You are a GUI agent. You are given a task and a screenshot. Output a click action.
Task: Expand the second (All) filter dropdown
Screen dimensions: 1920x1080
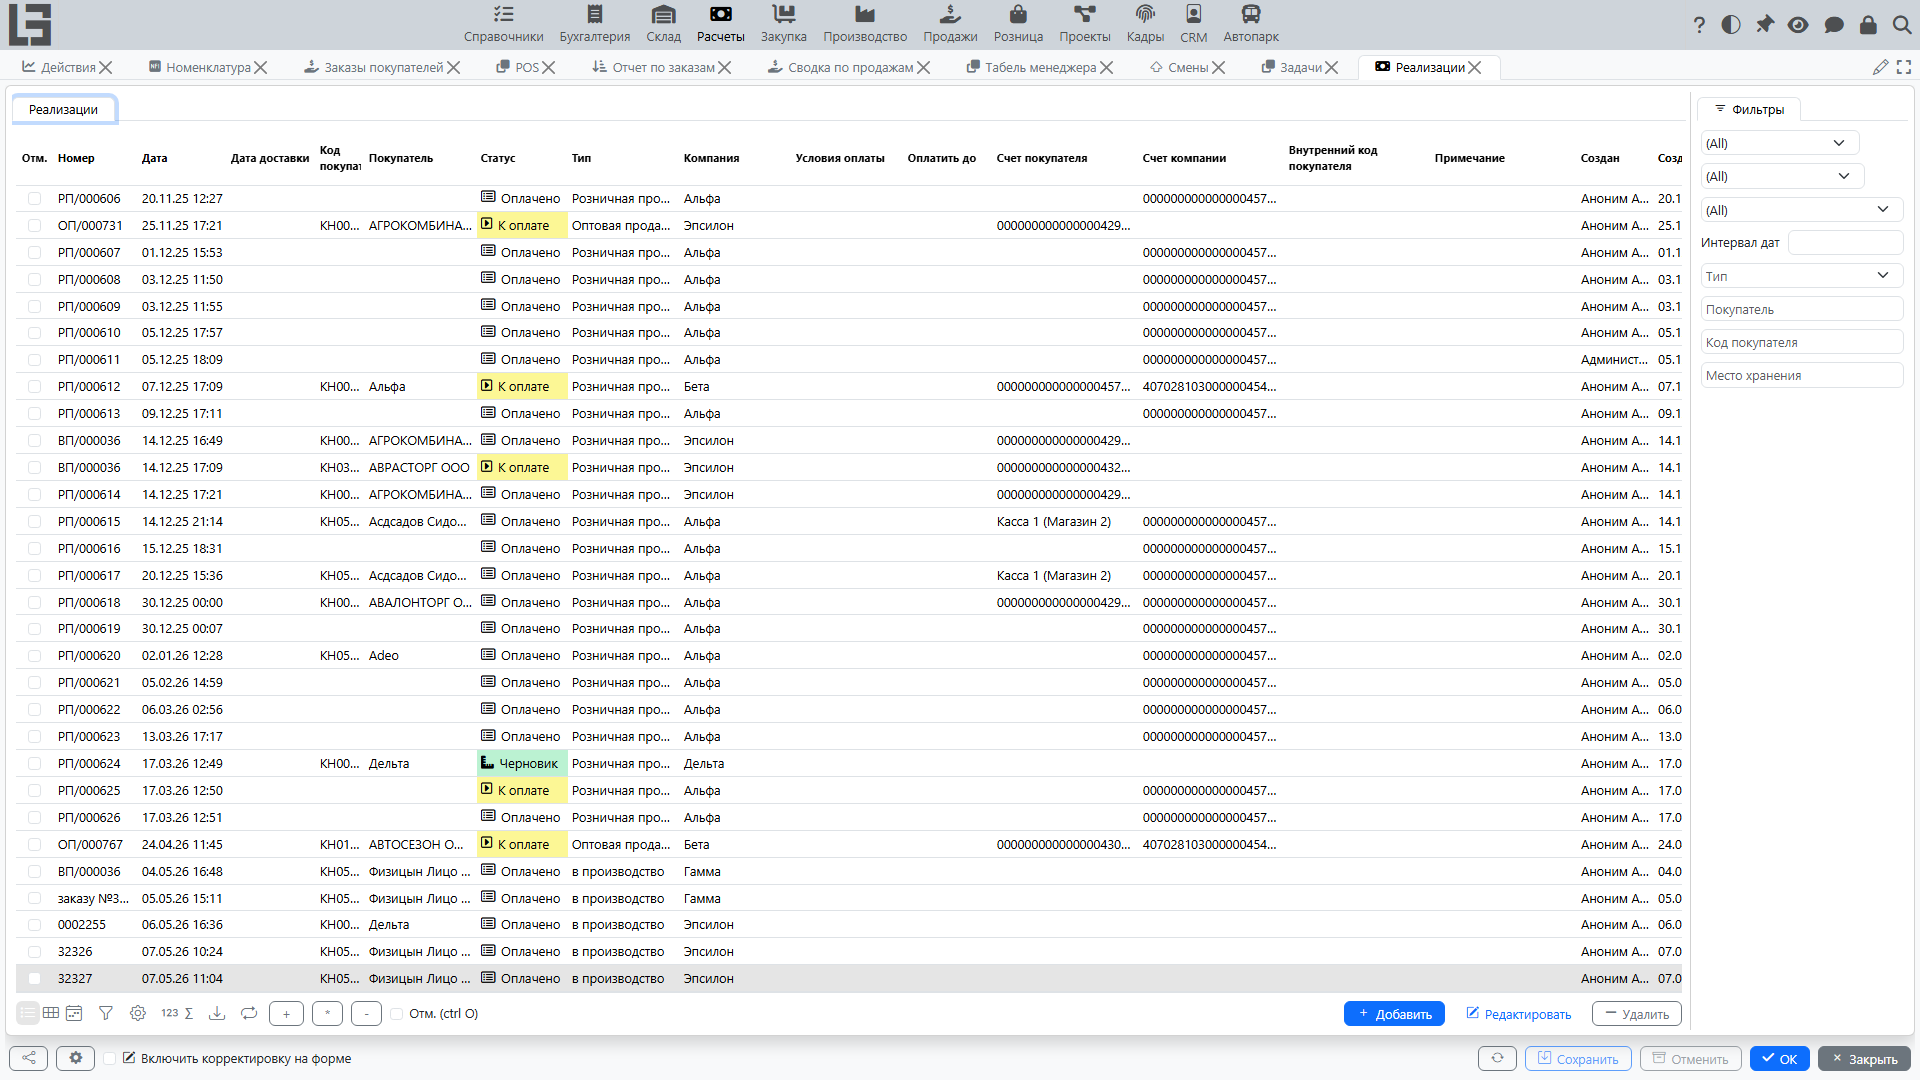click(1782, 176)
